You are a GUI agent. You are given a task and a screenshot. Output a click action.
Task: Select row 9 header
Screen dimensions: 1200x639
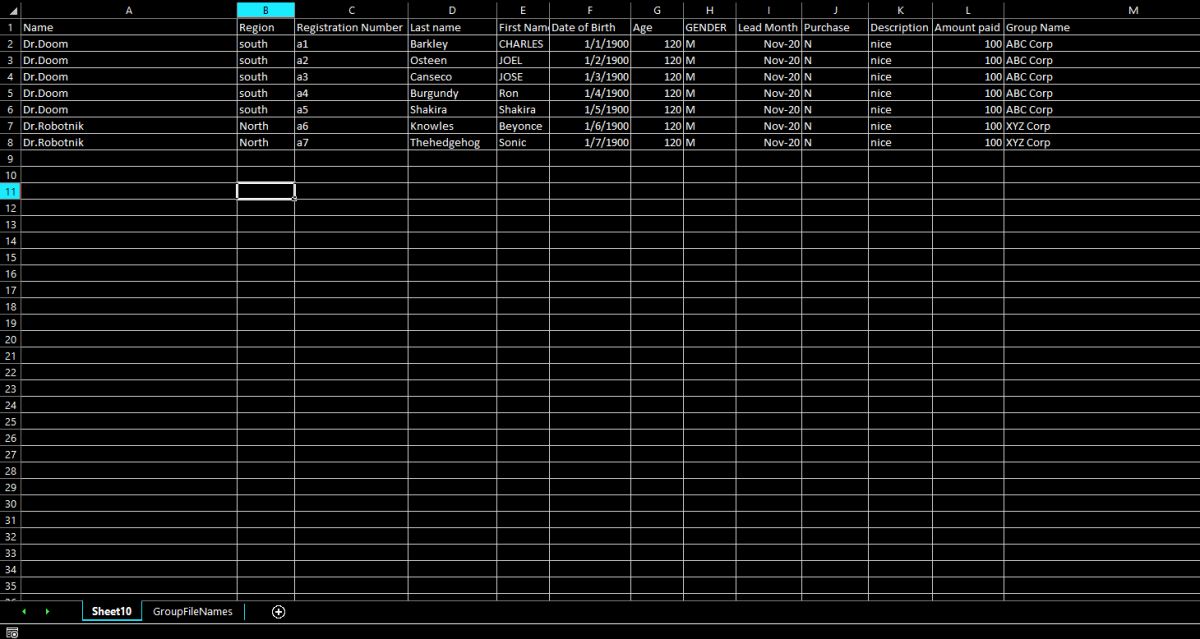(10, 158)
